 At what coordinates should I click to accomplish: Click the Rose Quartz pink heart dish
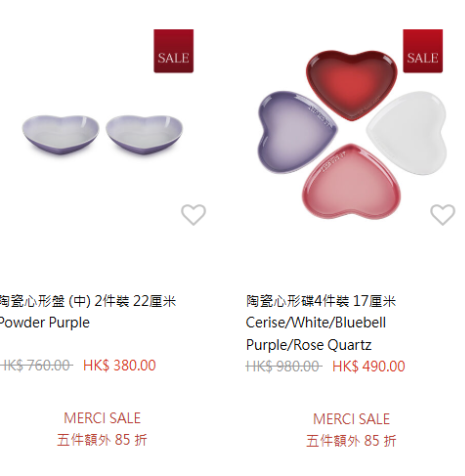[x=351, y=182]
